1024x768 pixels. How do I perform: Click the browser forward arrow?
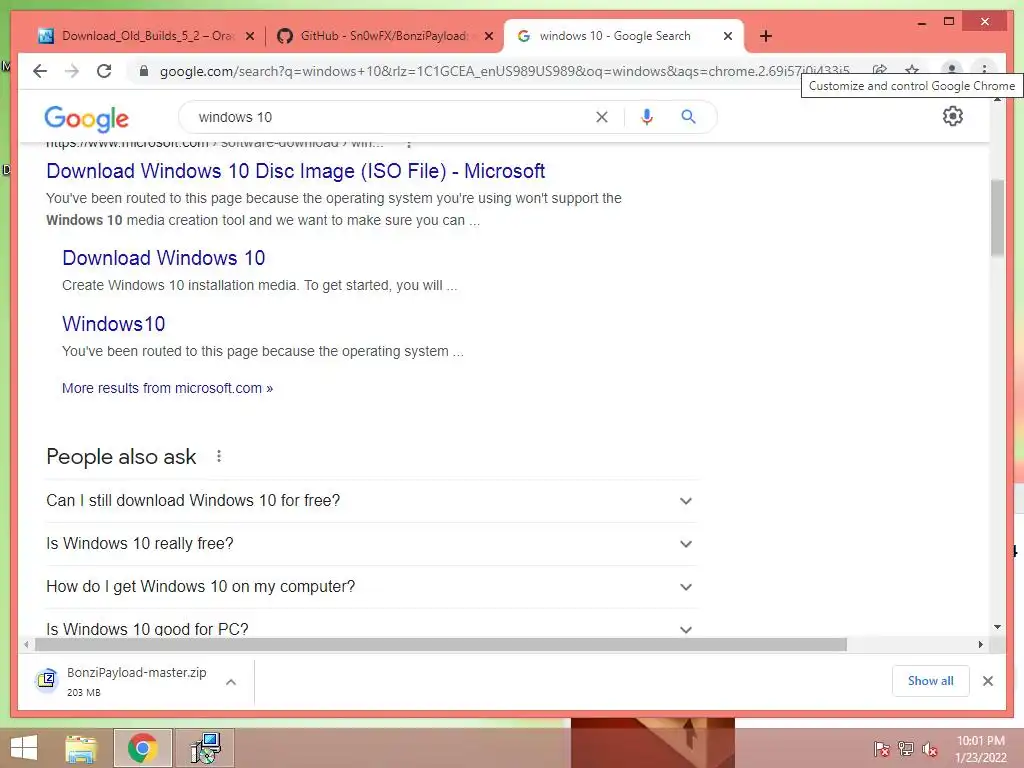click(72, 71)
